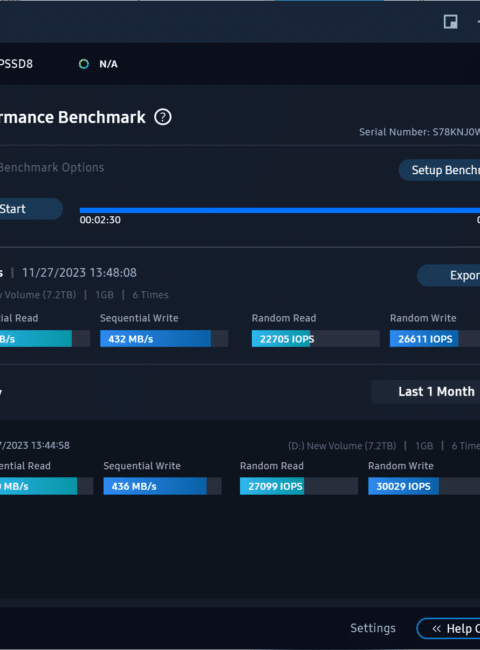Click the 22705 IOPS Random Read bar

coord(315,339)
